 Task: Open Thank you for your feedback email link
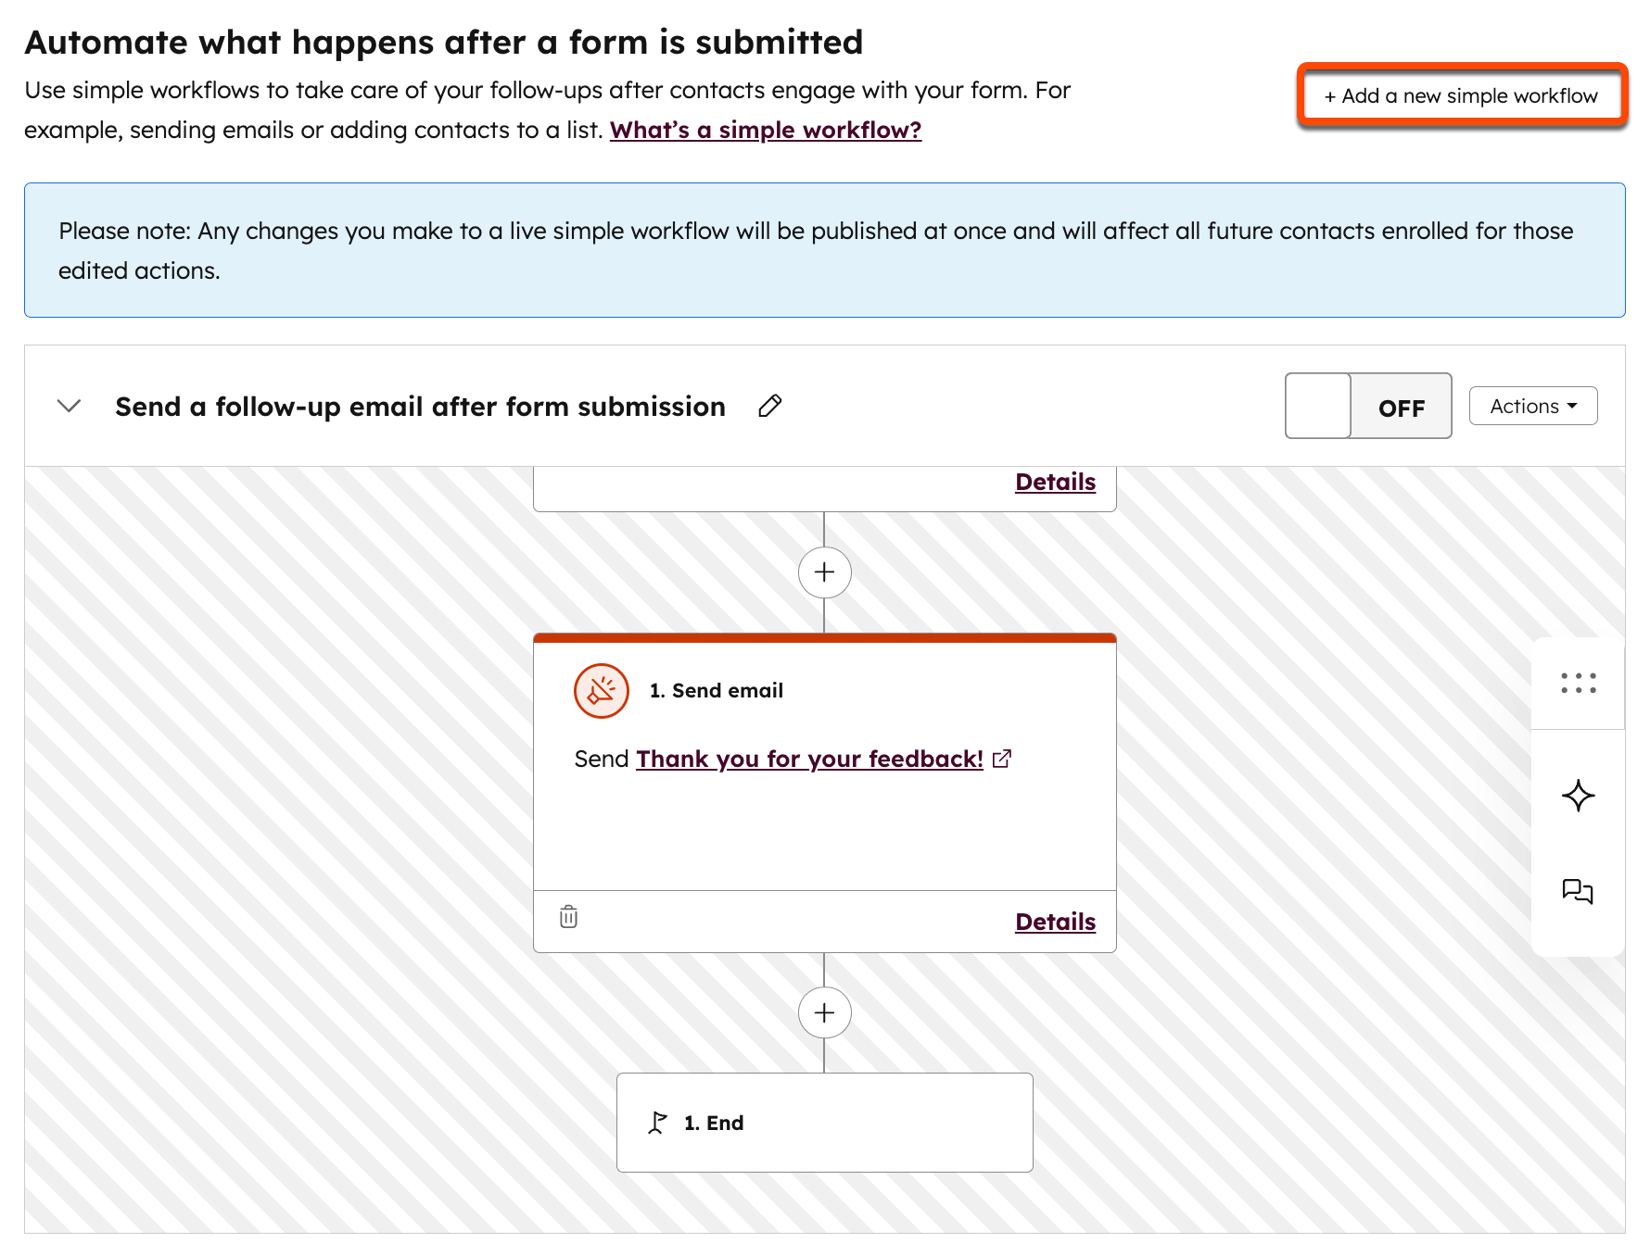pos(809,759)
